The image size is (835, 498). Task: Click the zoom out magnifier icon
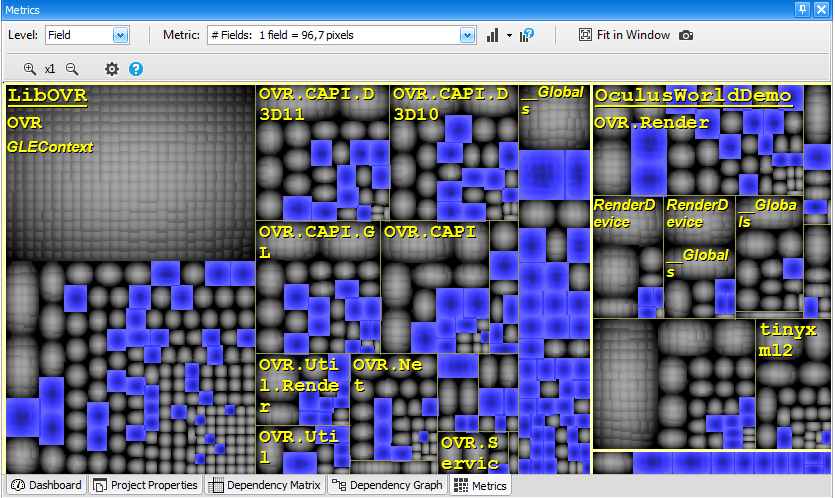pos(72,69)
